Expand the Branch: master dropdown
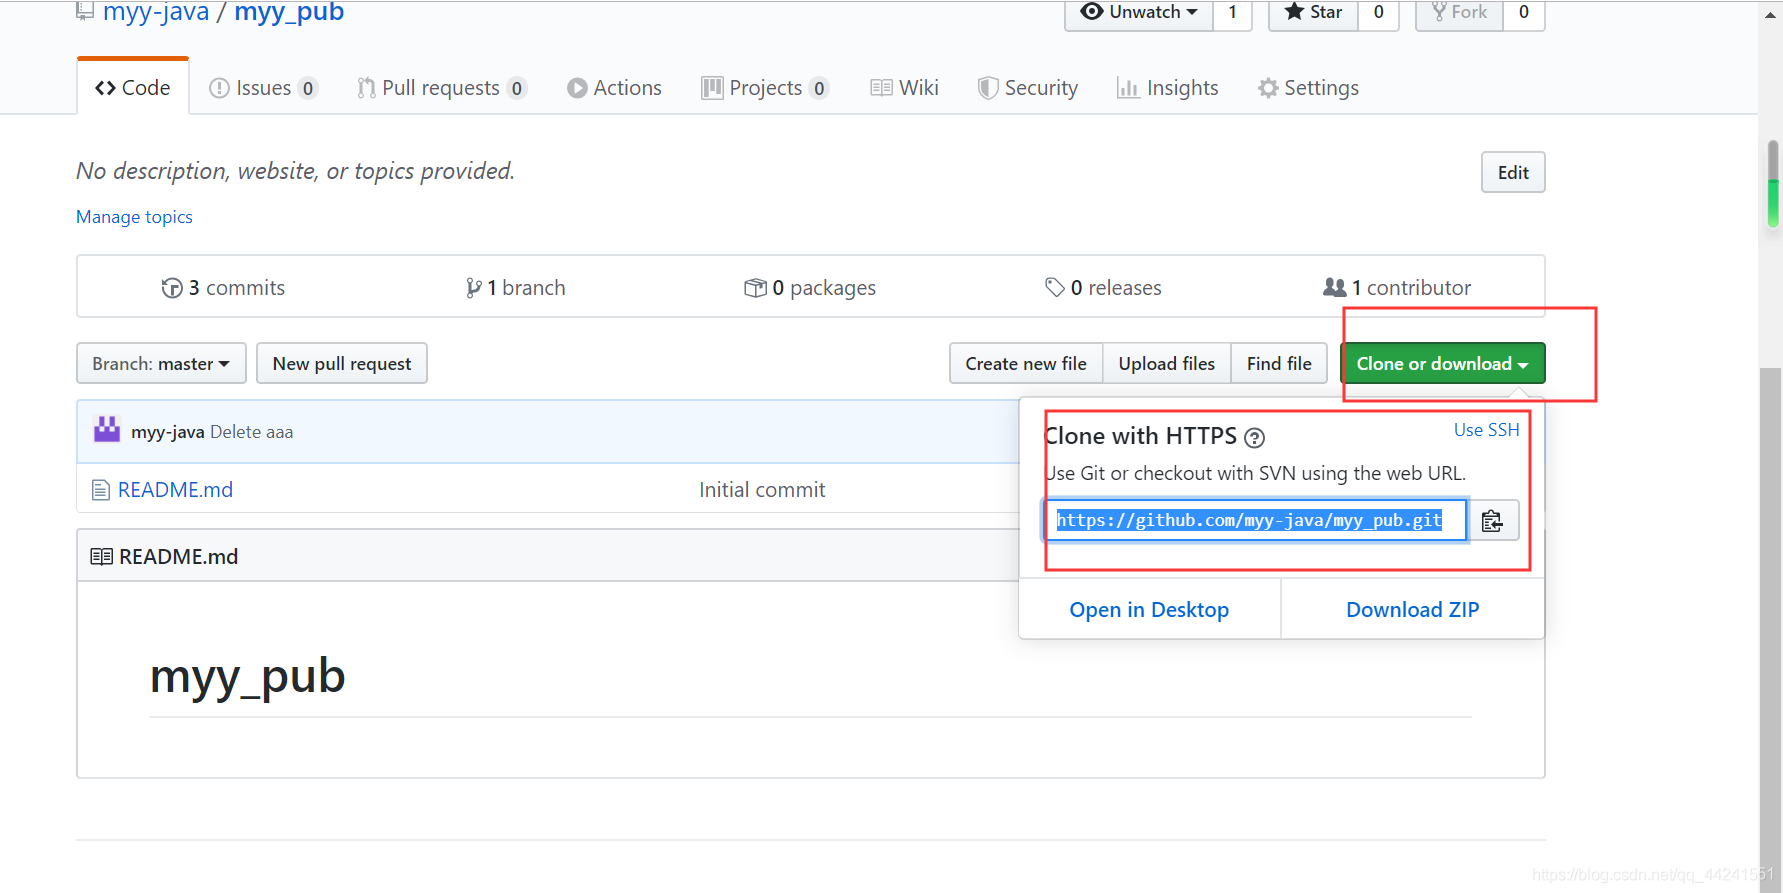Viewport: 1783px width, 893px height. [x=161, y=364]
